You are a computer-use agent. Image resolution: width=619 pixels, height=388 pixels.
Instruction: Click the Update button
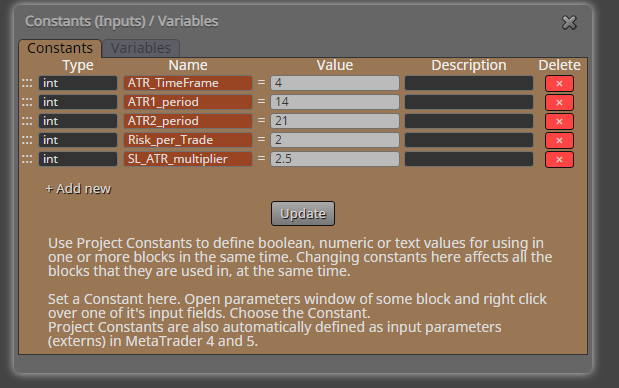(303, 214)
